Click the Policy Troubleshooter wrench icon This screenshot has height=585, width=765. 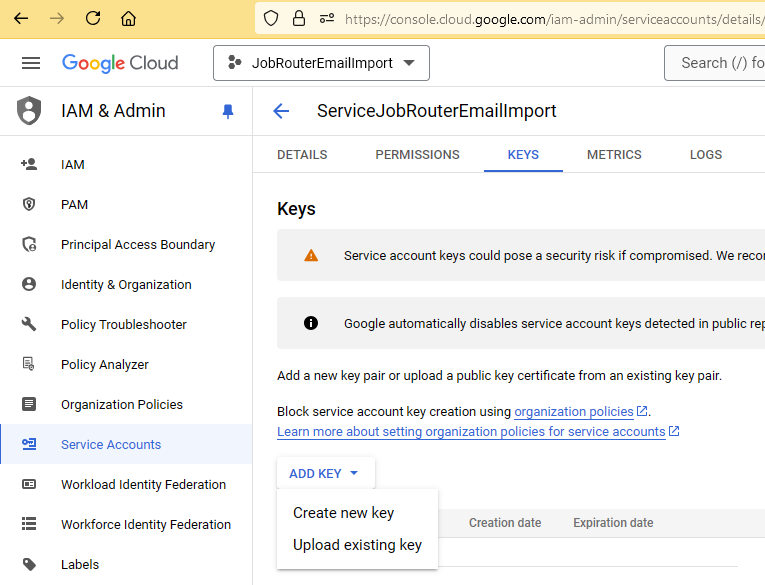coord(29,323)
